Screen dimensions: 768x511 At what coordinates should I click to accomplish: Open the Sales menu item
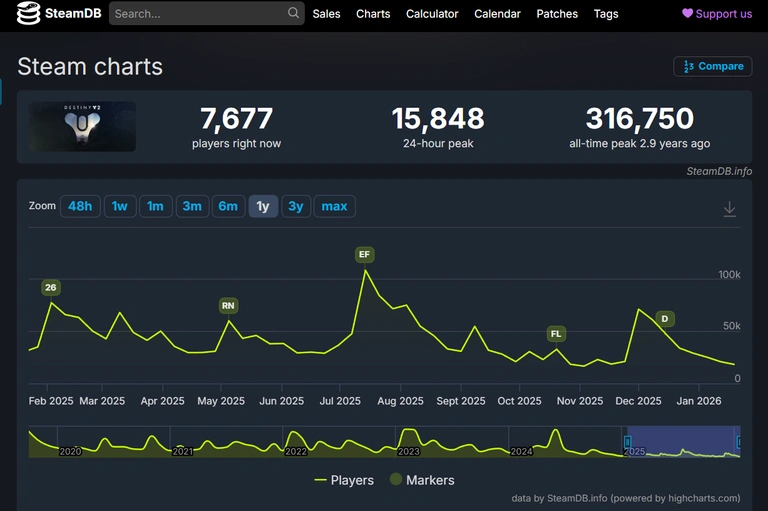(x=326, y=14)
